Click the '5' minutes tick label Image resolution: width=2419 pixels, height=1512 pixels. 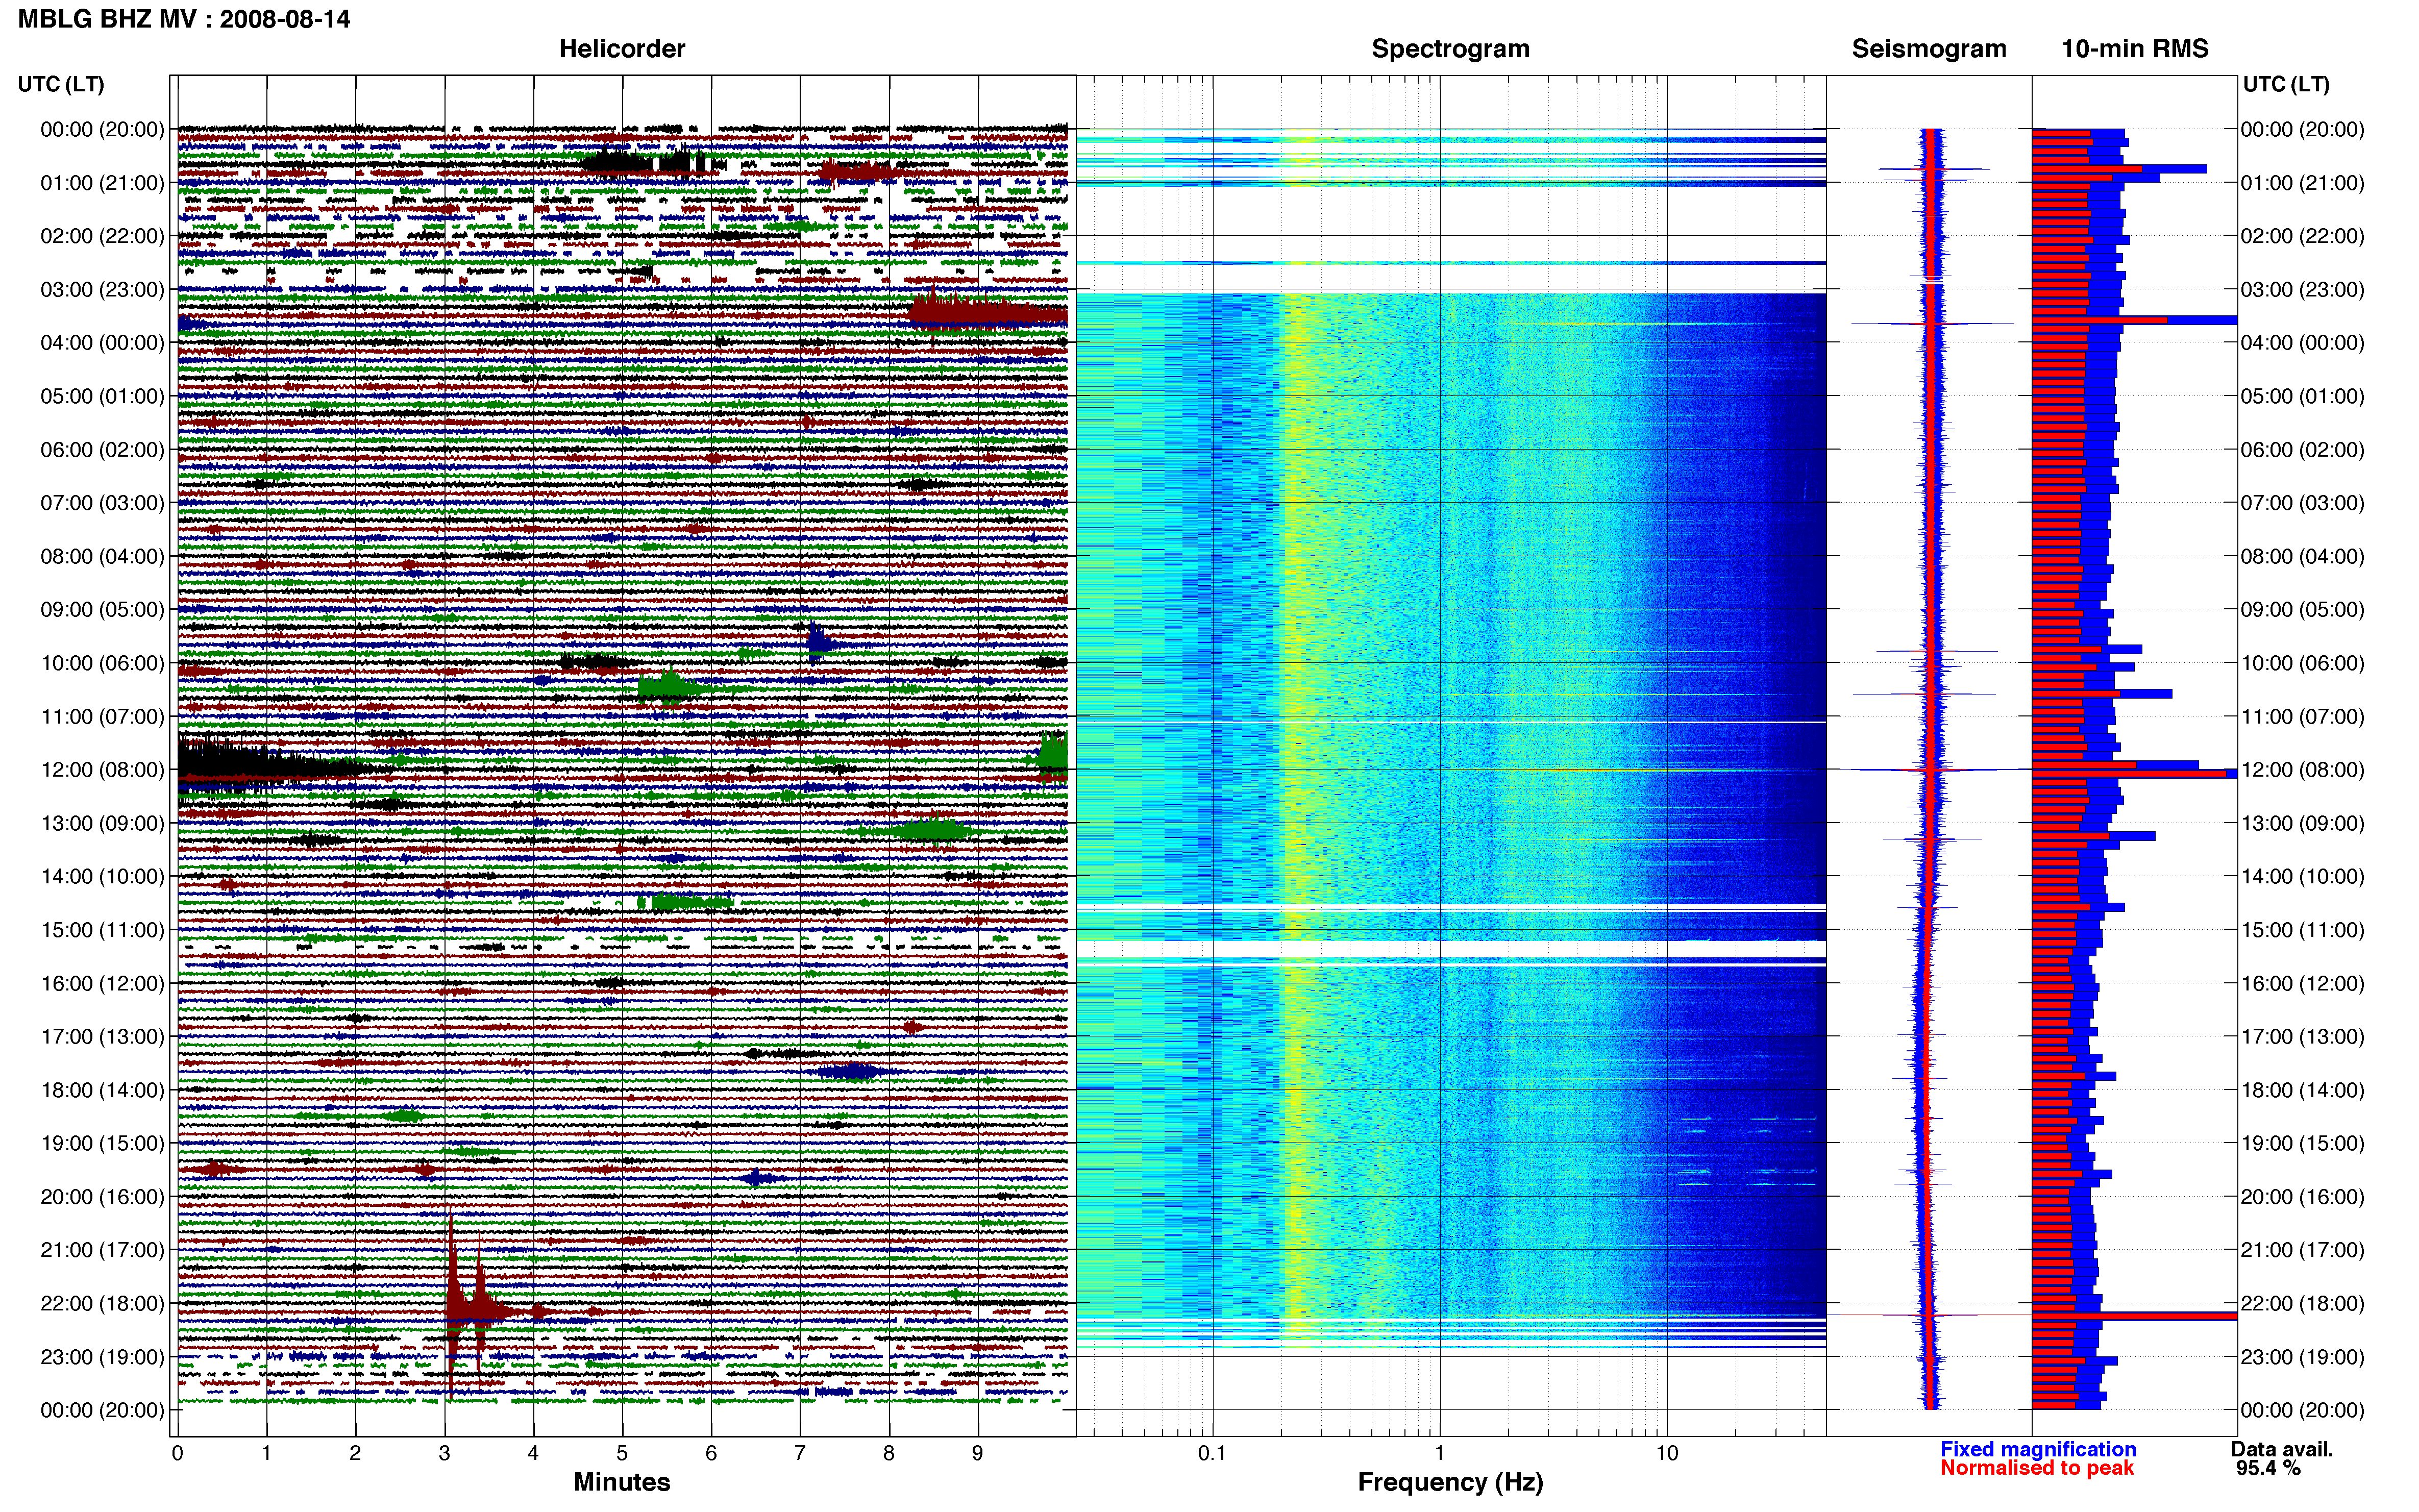(622, 1453)
